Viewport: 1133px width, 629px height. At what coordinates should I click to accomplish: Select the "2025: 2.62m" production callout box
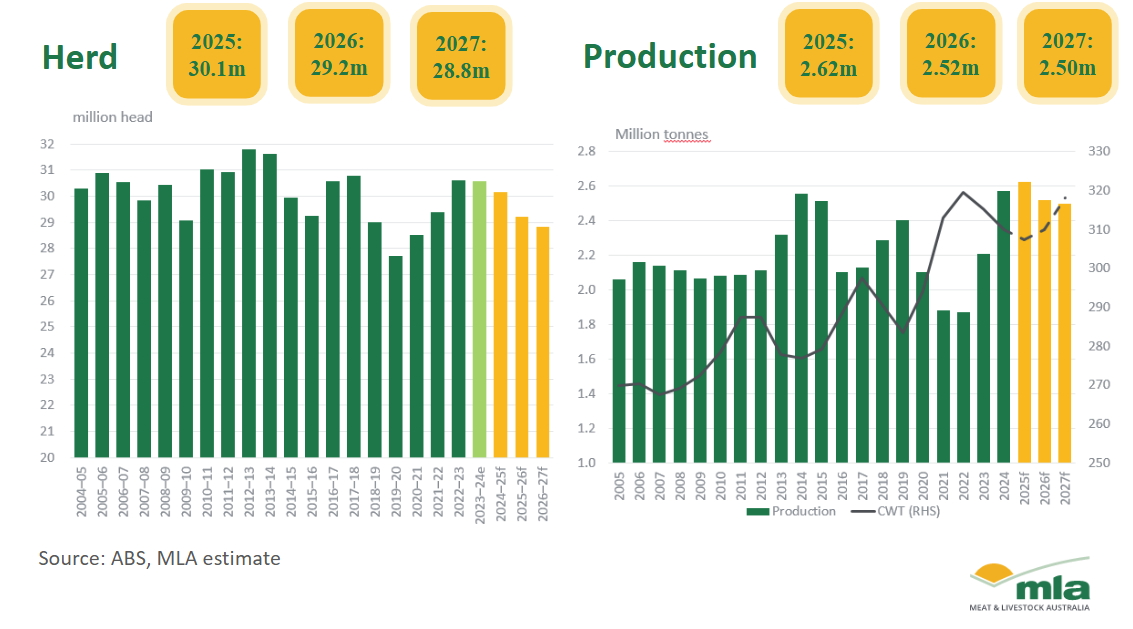[x=828, y=54]
